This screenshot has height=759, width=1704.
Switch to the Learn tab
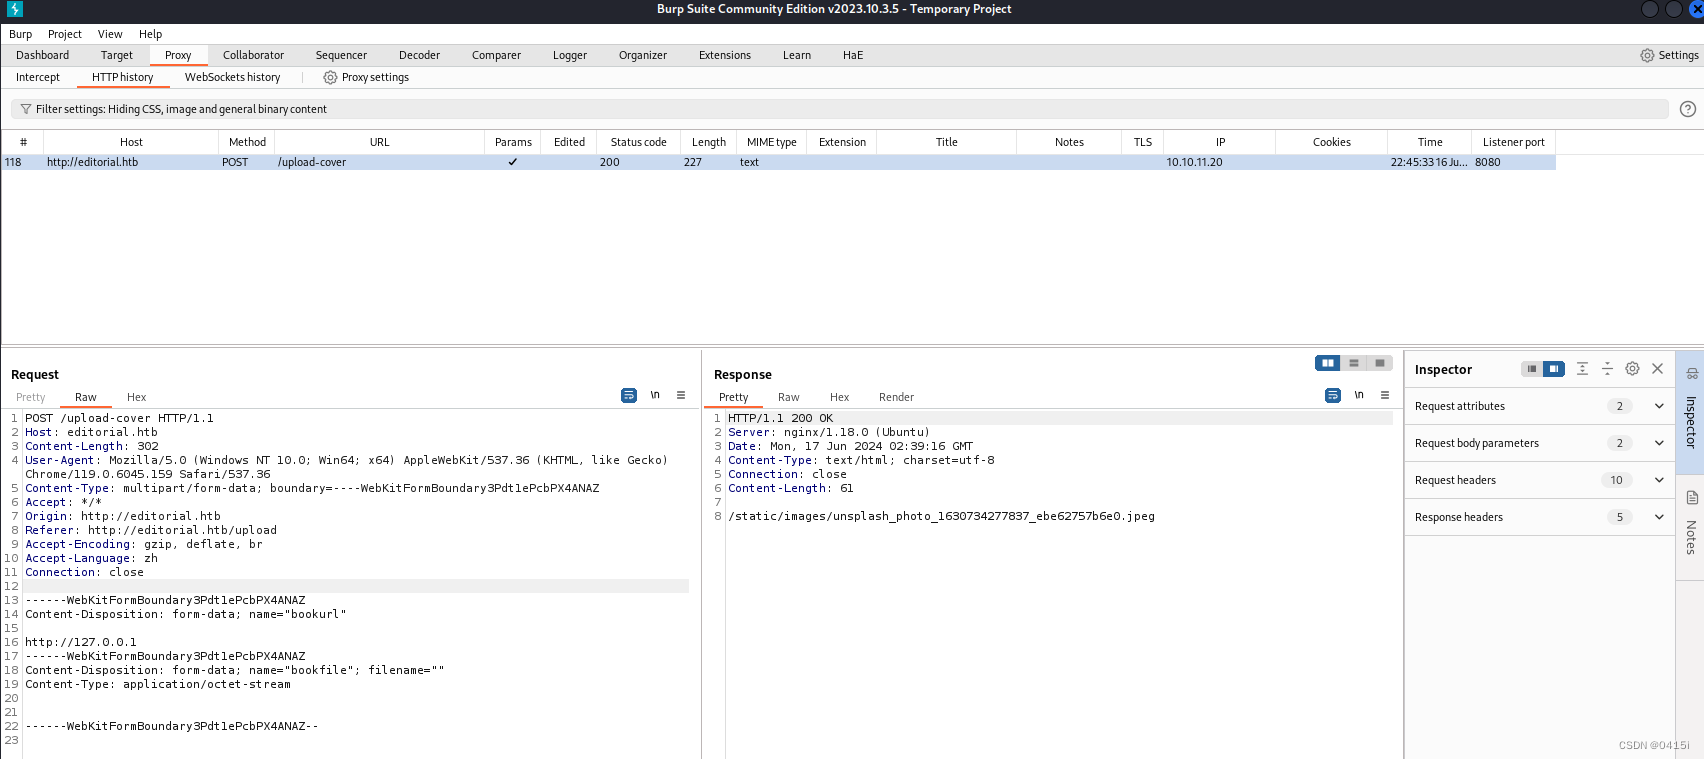(x=797, y=55)
